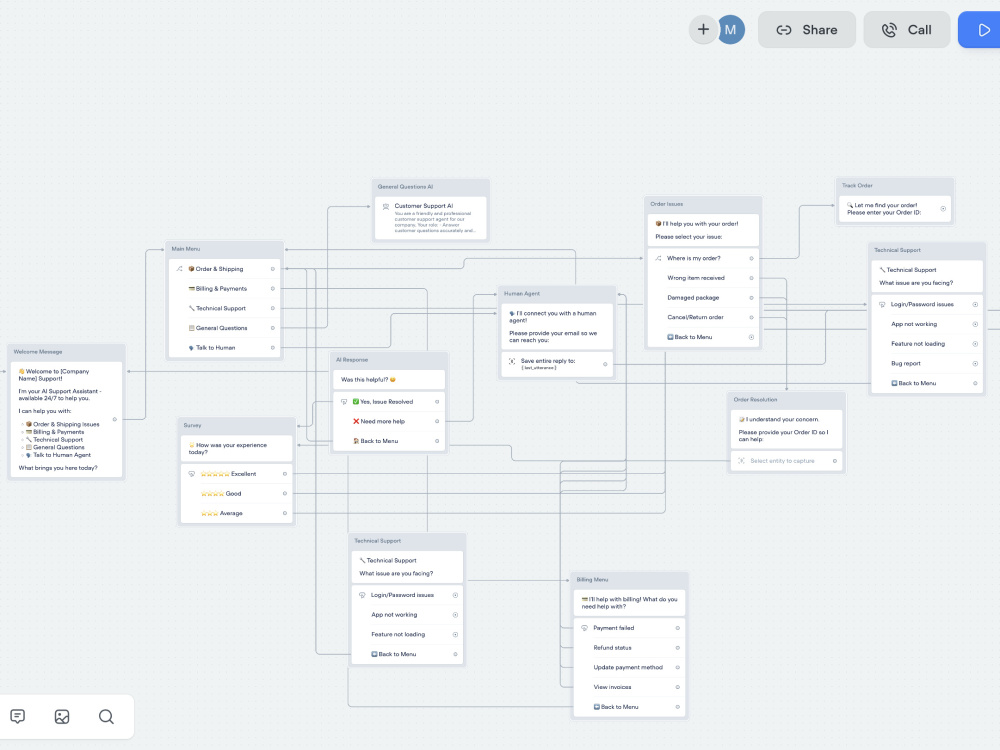Click the Order Issues block title
Image resolution: width=1000 pixels, height=750 pixels.
[x=666, y=204]
